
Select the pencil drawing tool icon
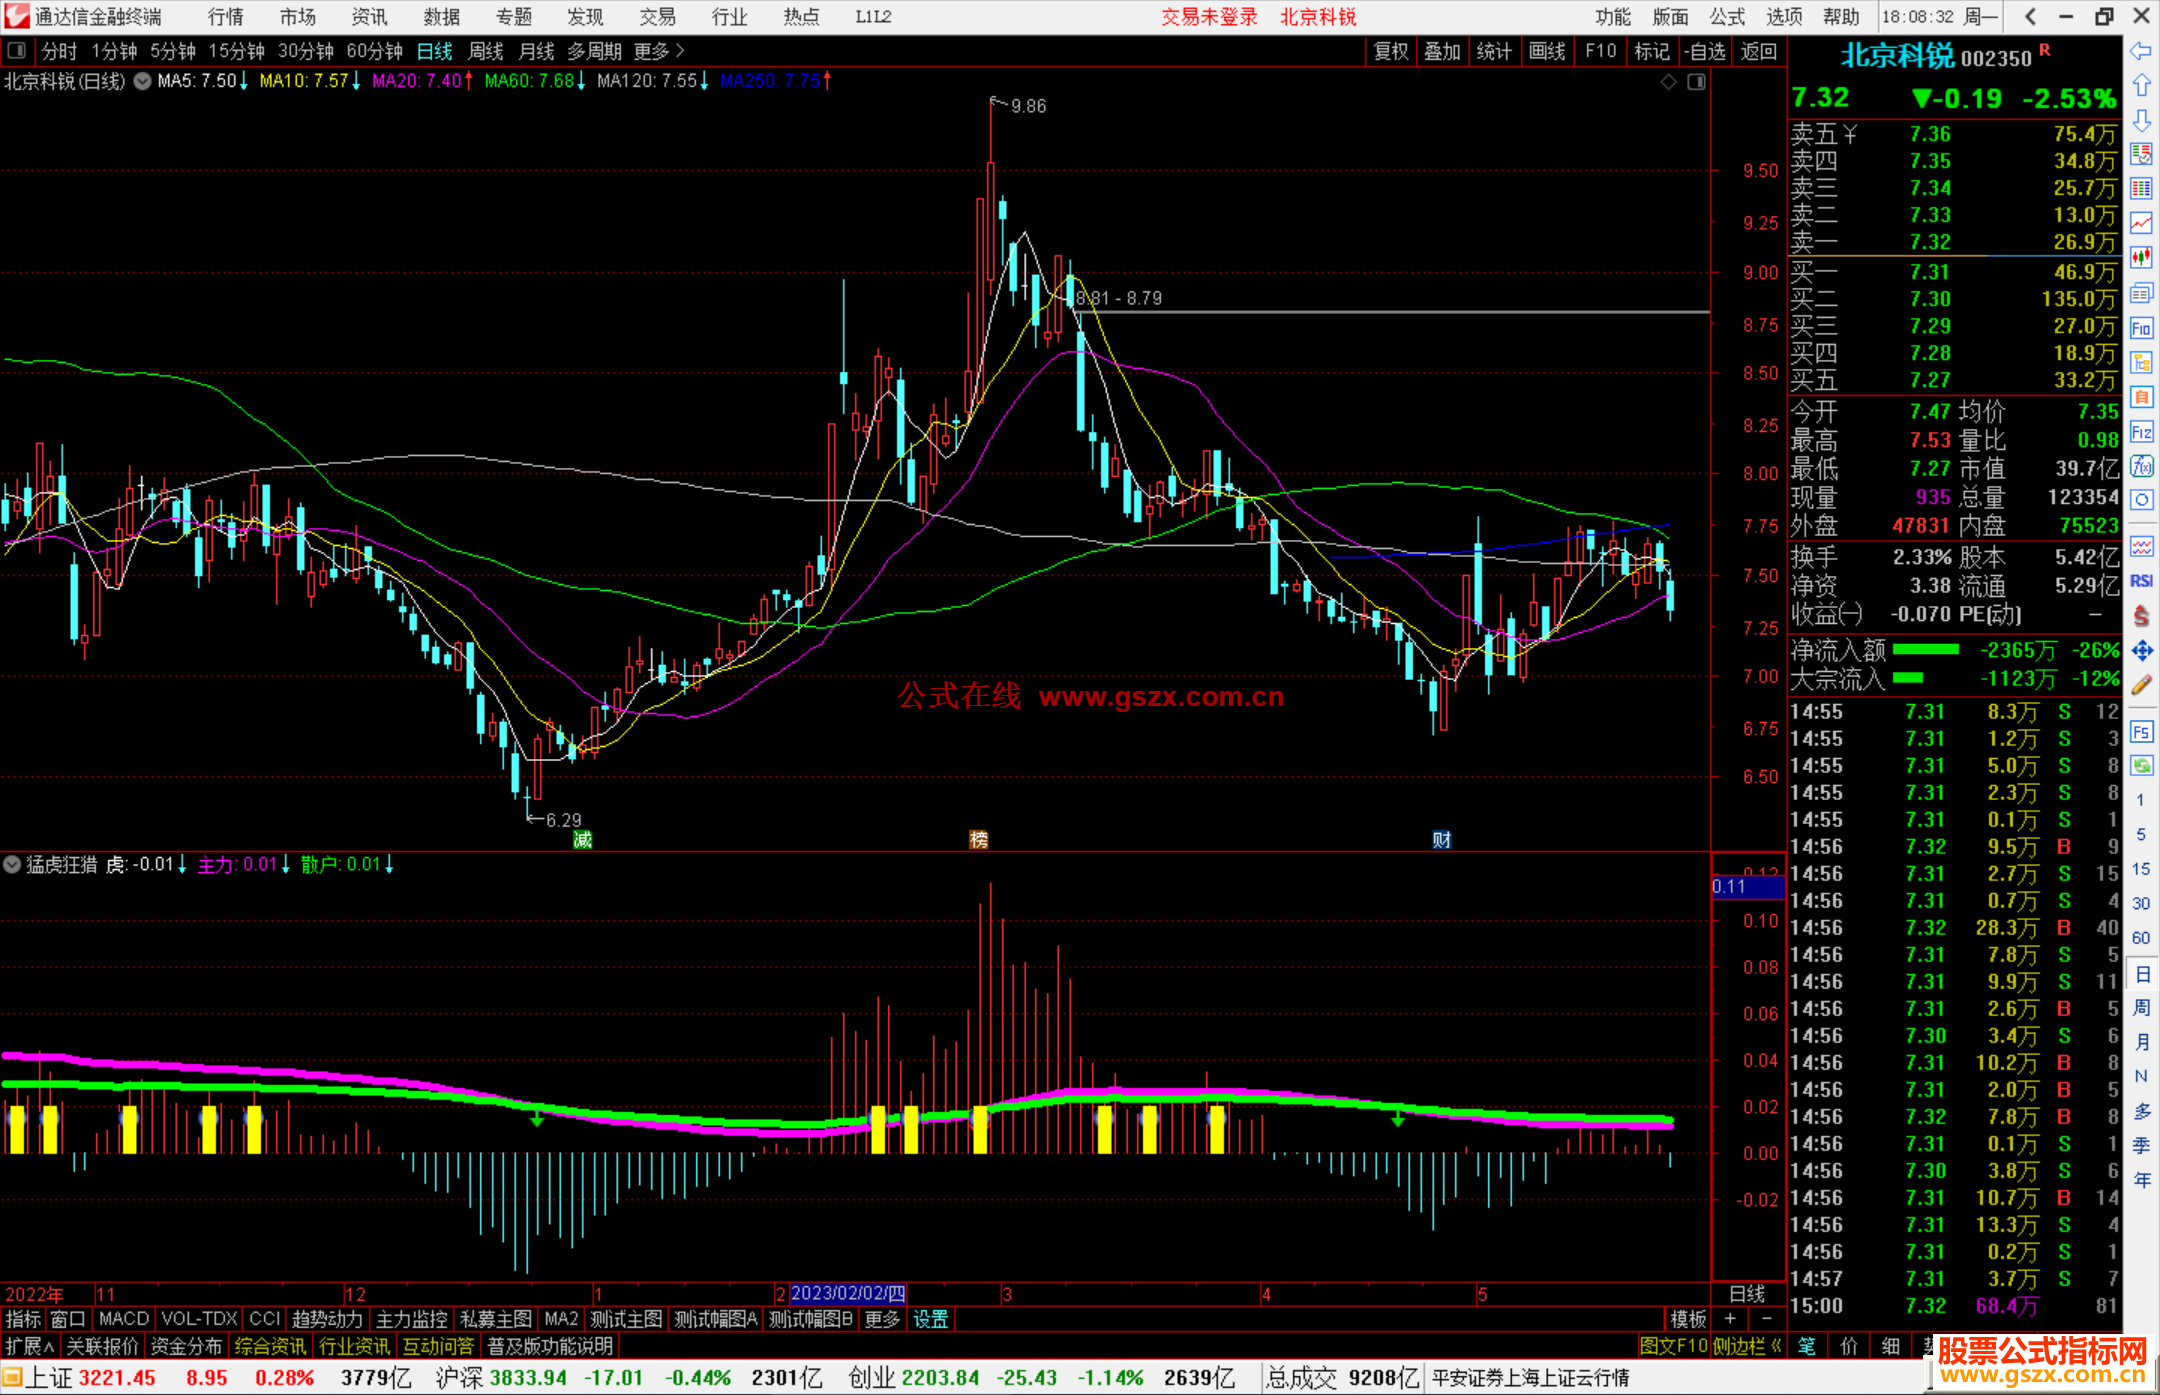coord(2141,685)
